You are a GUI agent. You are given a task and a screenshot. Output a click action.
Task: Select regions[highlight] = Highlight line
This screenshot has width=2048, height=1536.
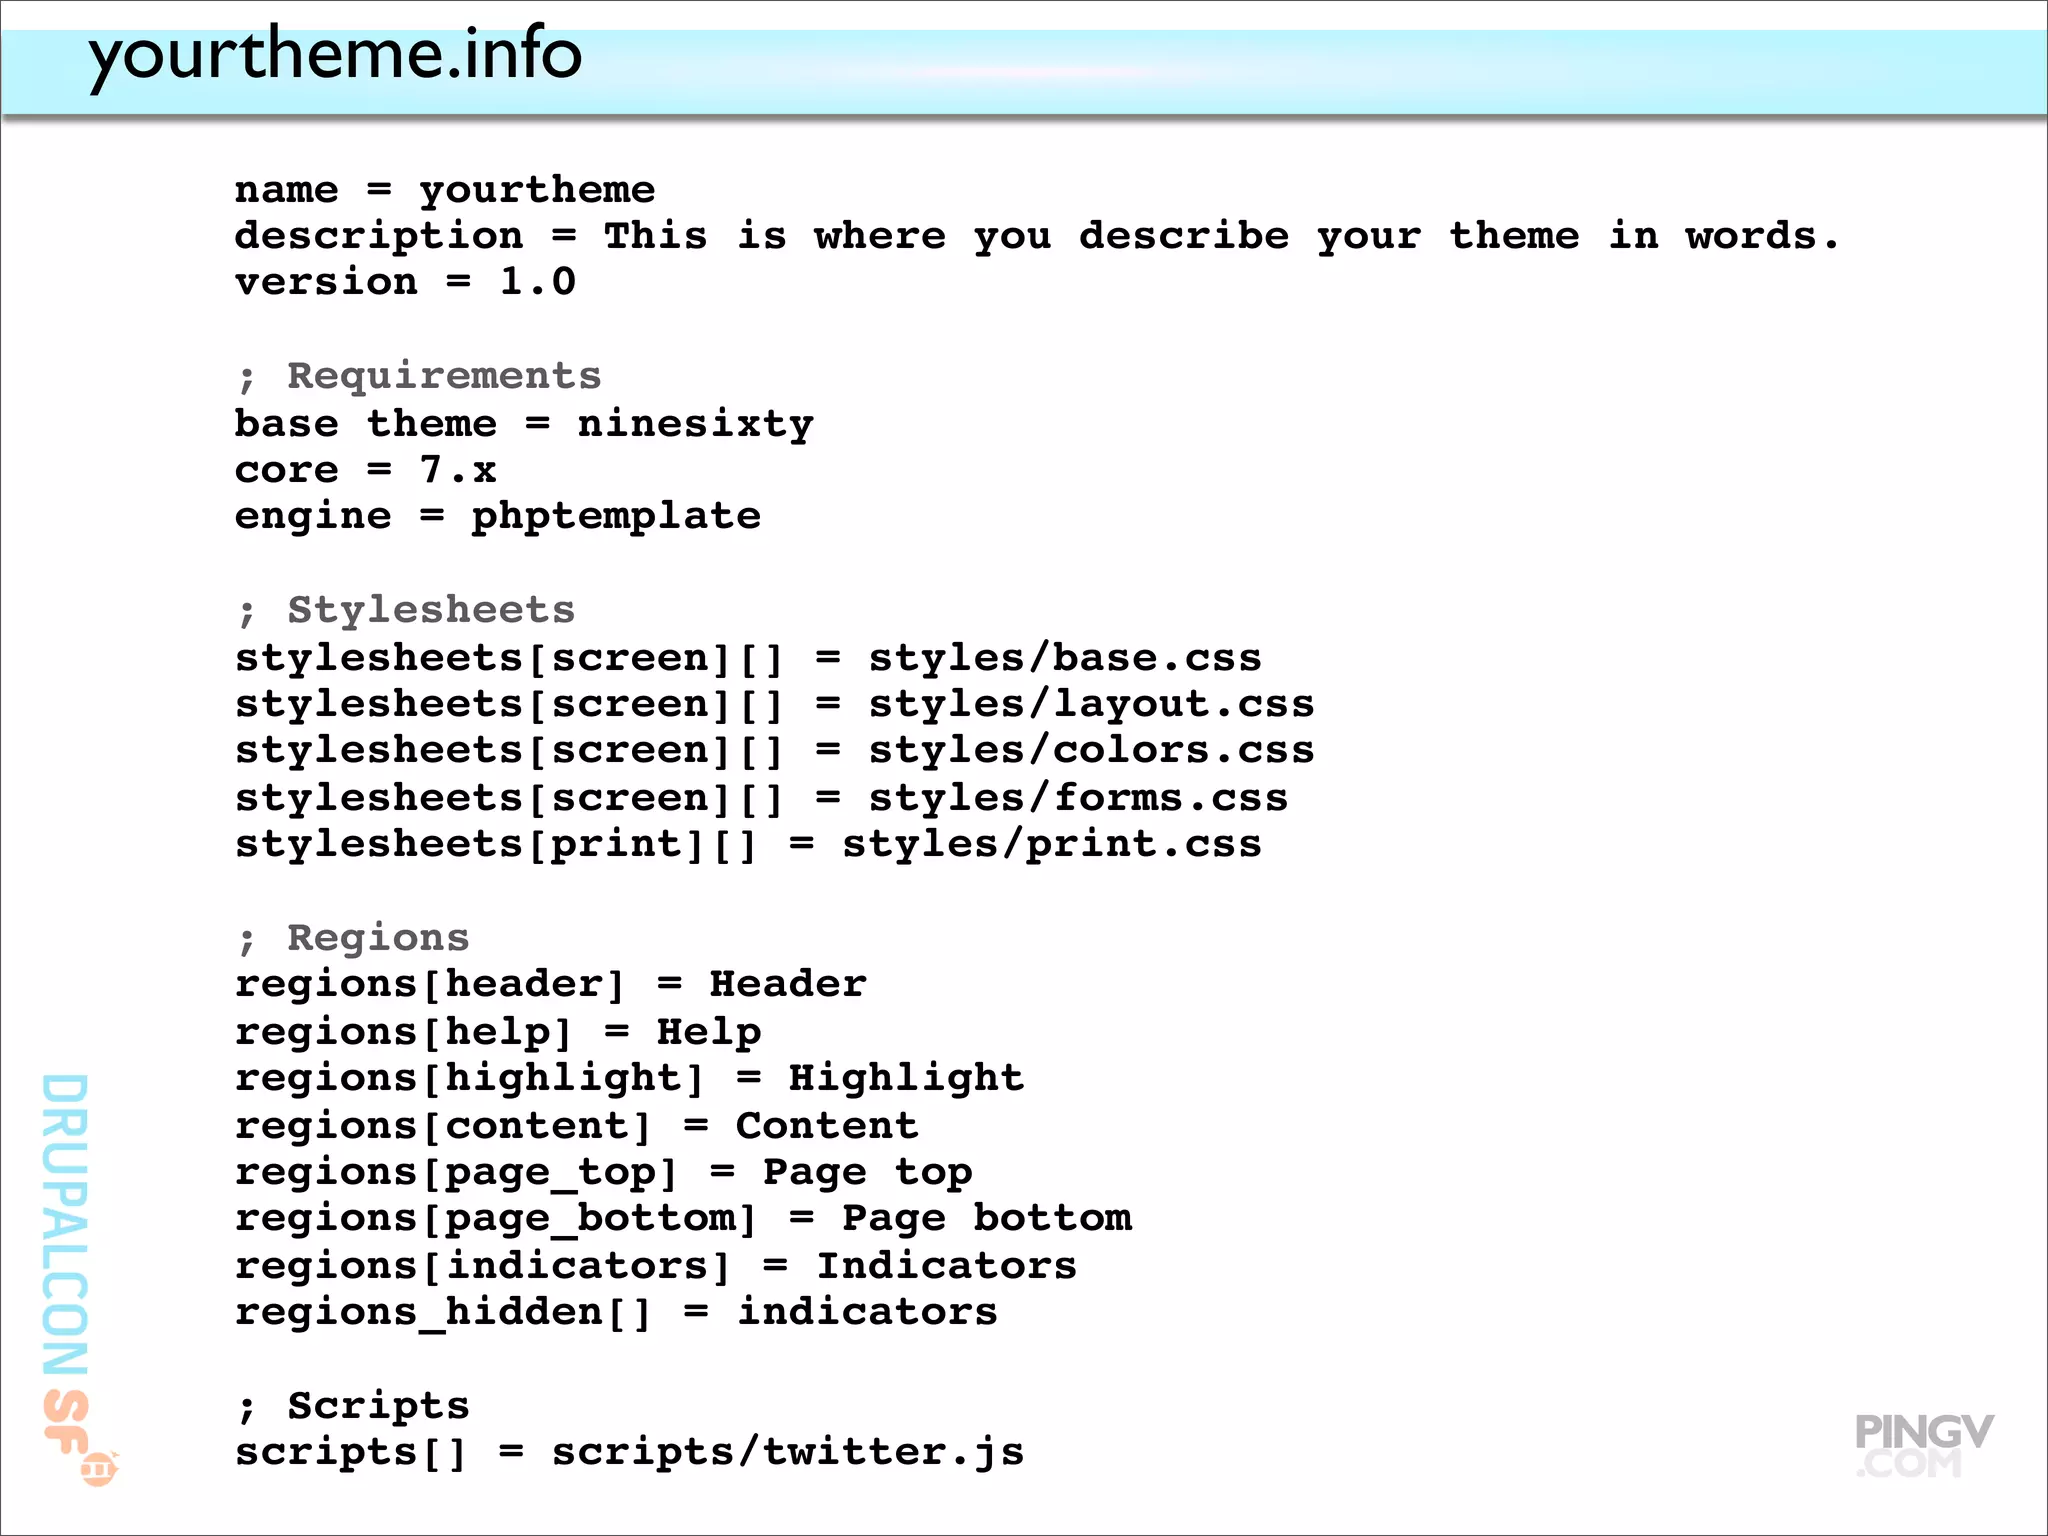pos(630,1079)
